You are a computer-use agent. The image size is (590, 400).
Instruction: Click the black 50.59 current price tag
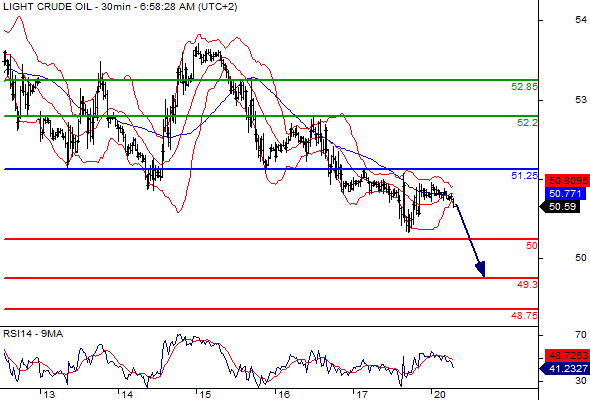pyautogui.click(x=560, y=207)
